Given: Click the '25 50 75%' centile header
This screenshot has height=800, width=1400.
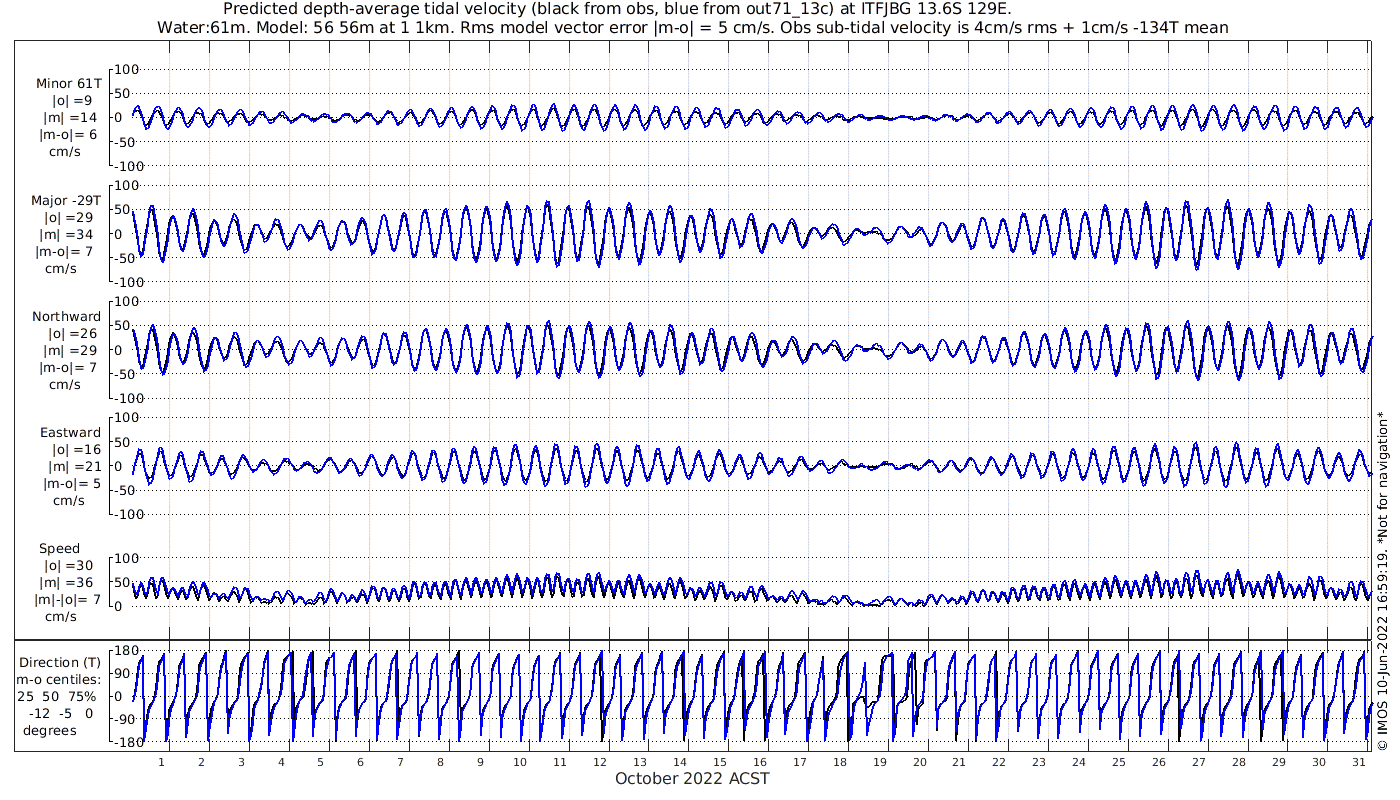Looking at the screenshot, I should [56, 696].
